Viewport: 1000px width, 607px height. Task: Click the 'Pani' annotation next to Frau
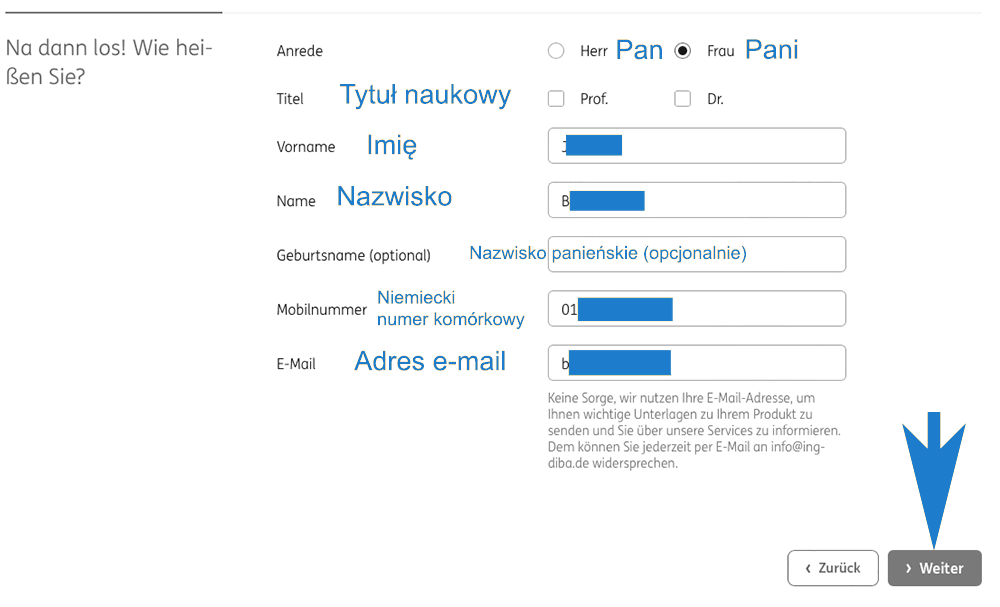771,49
